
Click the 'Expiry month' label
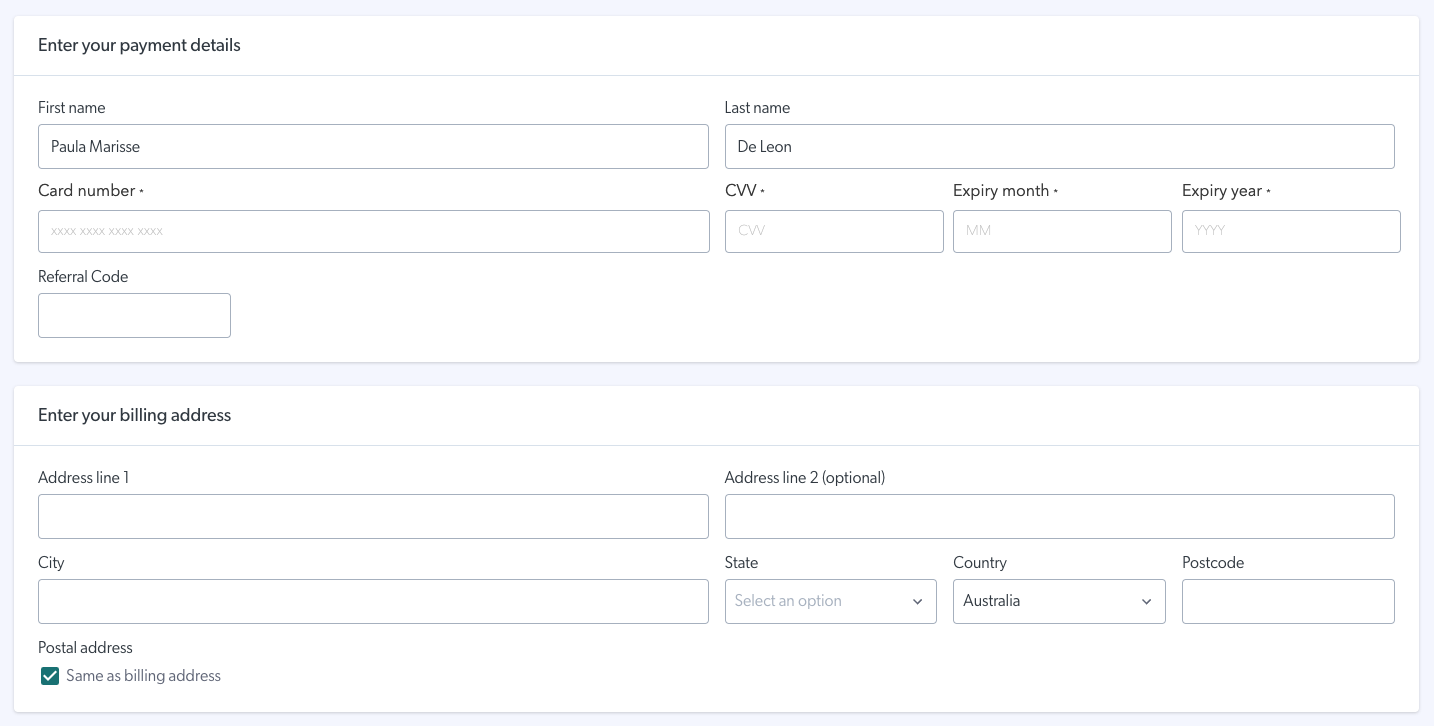click(x=1001, y=191)
